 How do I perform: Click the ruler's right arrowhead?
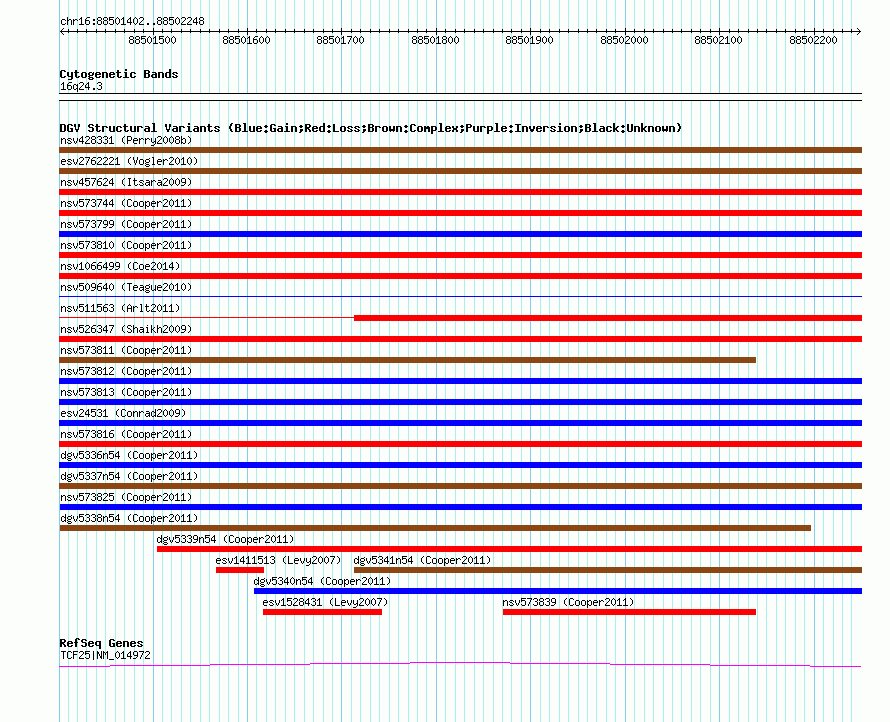[859, 31]
